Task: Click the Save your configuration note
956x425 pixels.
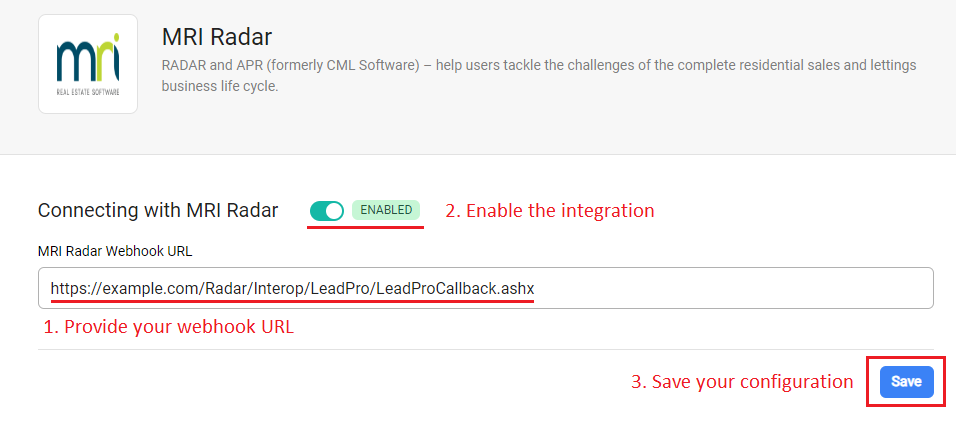Action: tap(741, 382)
